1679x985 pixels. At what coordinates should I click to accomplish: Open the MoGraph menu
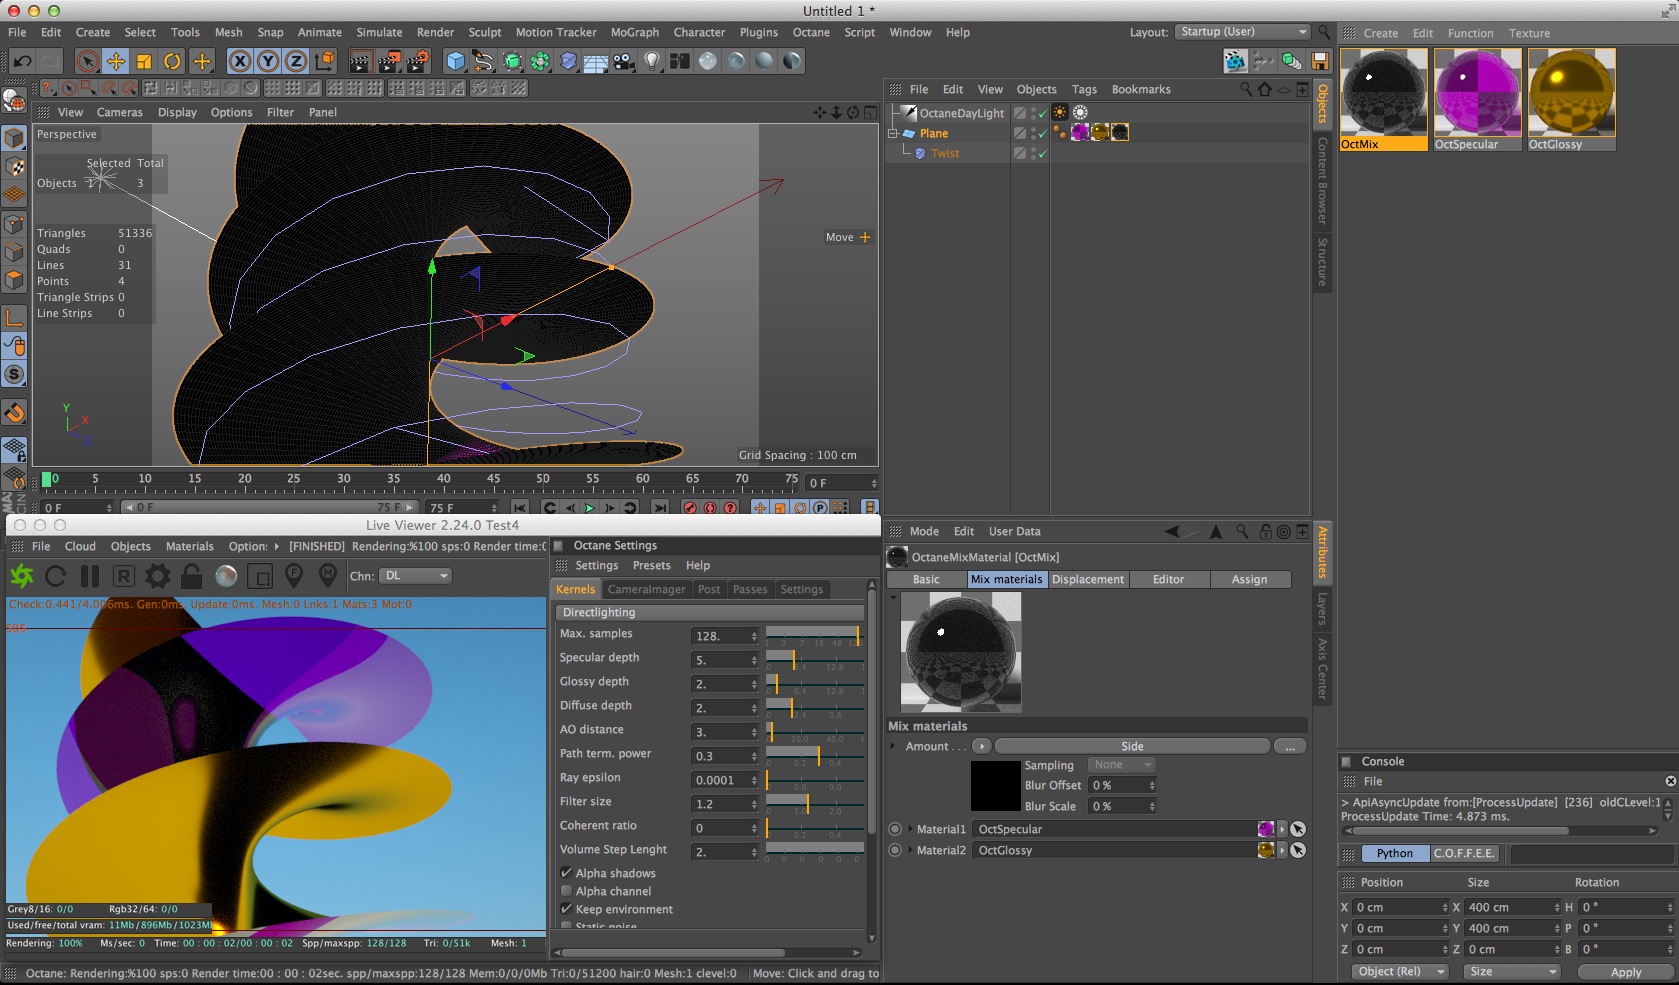634,32
